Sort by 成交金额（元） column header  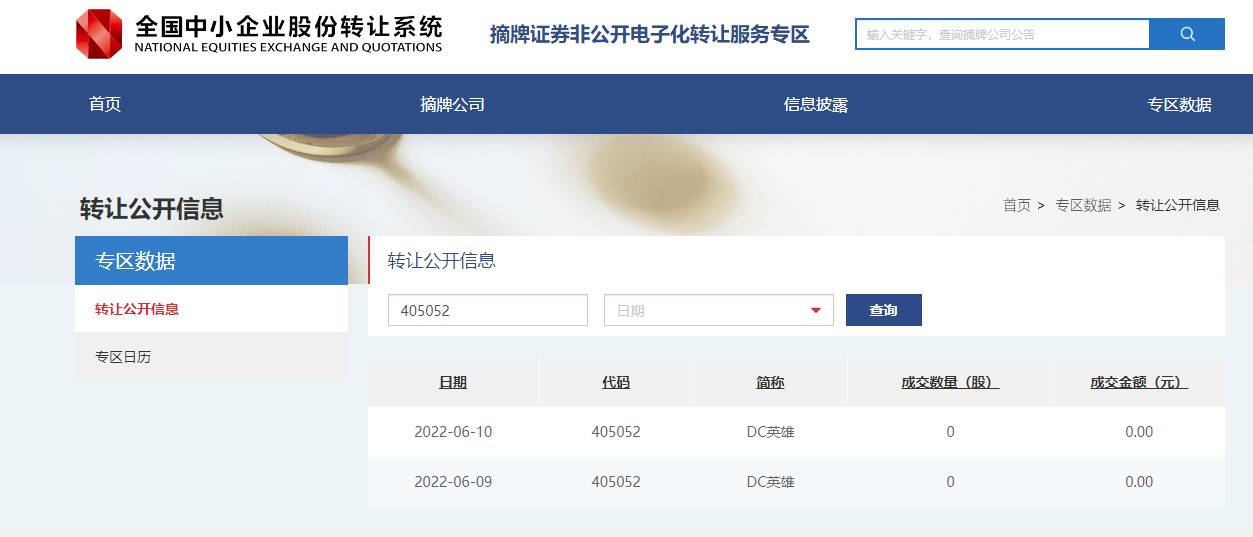point(1139,382)
